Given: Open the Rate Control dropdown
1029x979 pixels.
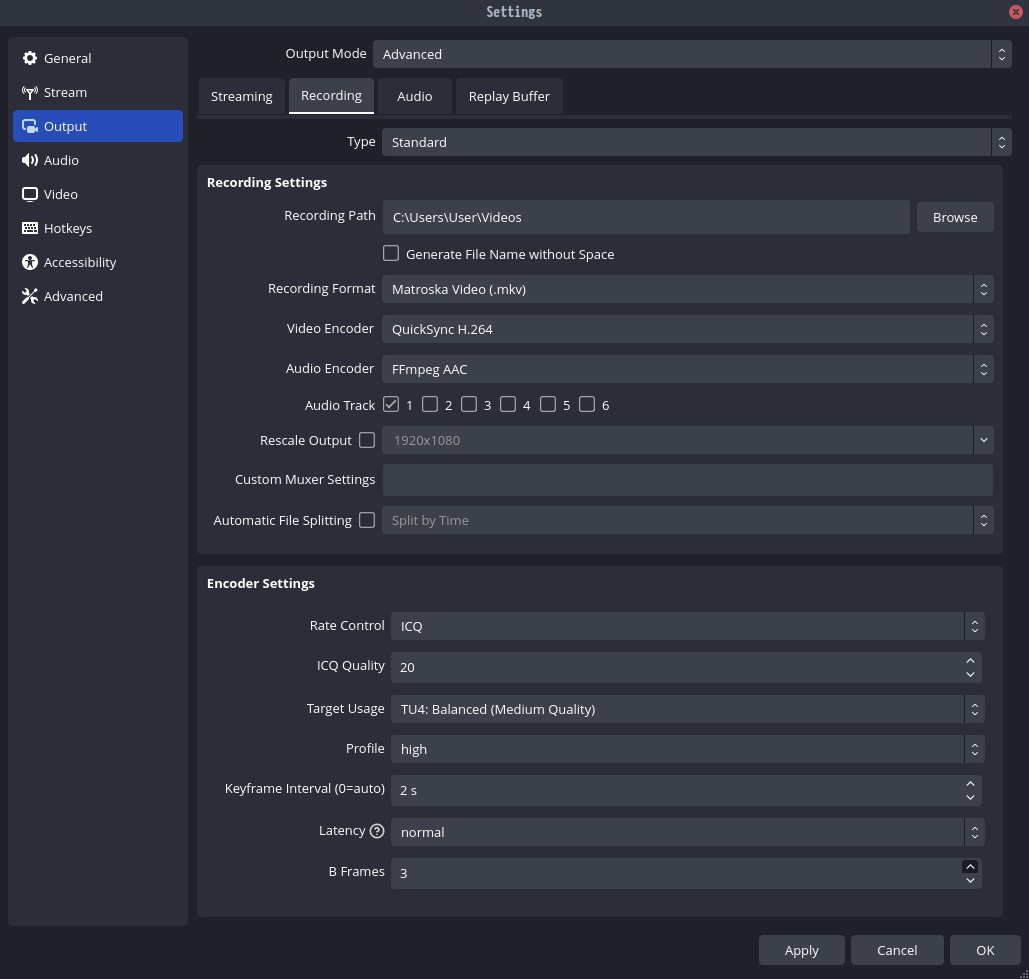Looking at the screenshot, I should [687, 626].
